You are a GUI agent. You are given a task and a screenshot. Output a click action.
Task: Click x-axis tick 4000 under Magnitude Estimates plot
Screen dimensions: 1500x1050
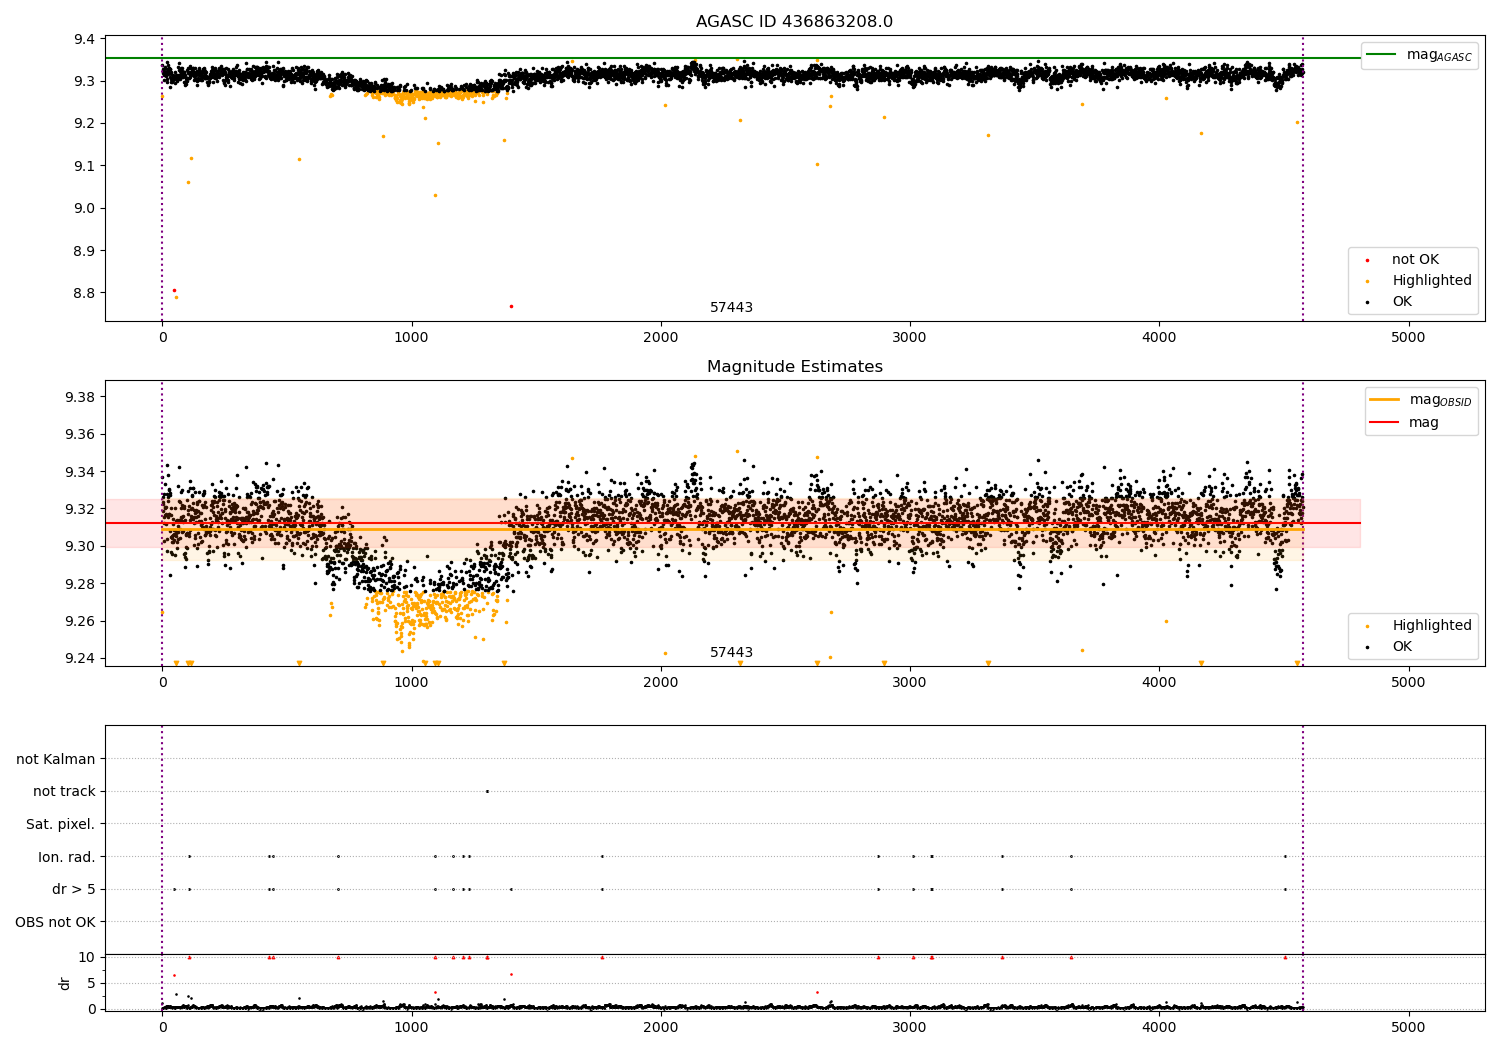(1159, 683)
